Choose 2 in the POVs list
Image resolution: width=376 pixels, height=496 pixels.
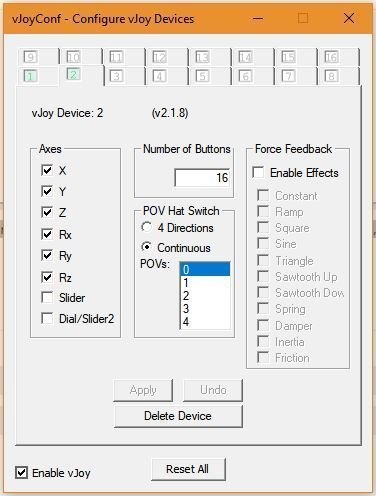pyautogui.click(x=205, y=296)
